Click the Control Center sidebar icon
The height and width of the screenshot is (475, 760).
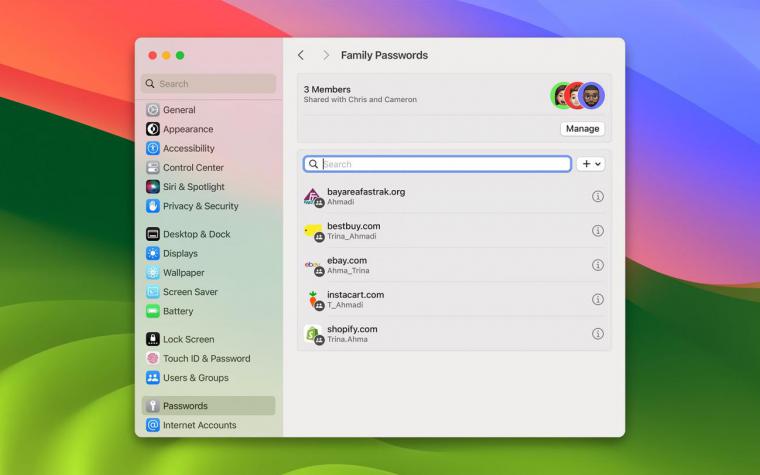[x=153, y=168]
